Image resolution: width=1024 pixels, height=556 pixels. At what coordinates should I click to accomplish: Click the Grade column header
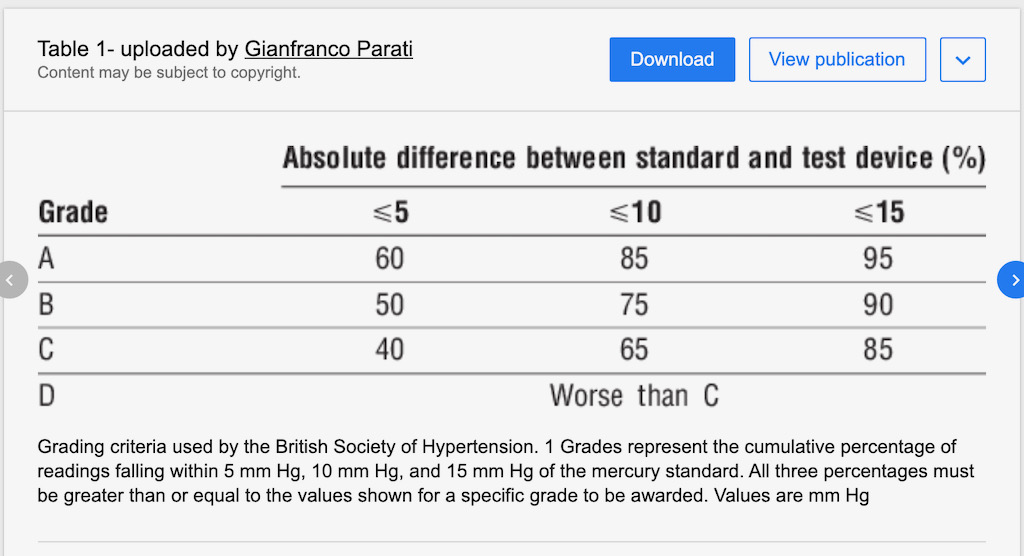73,212
